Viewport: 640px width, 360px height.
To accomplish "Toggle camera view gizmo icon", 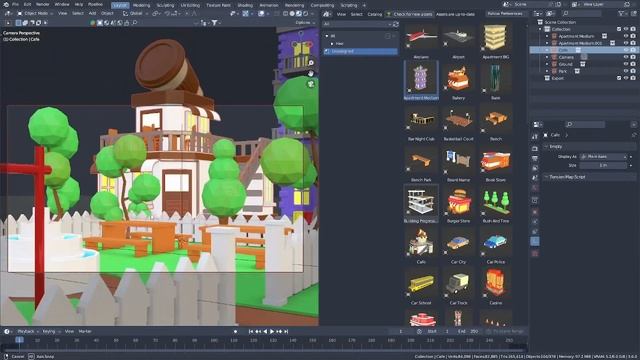I will click(x=311, y=84).
